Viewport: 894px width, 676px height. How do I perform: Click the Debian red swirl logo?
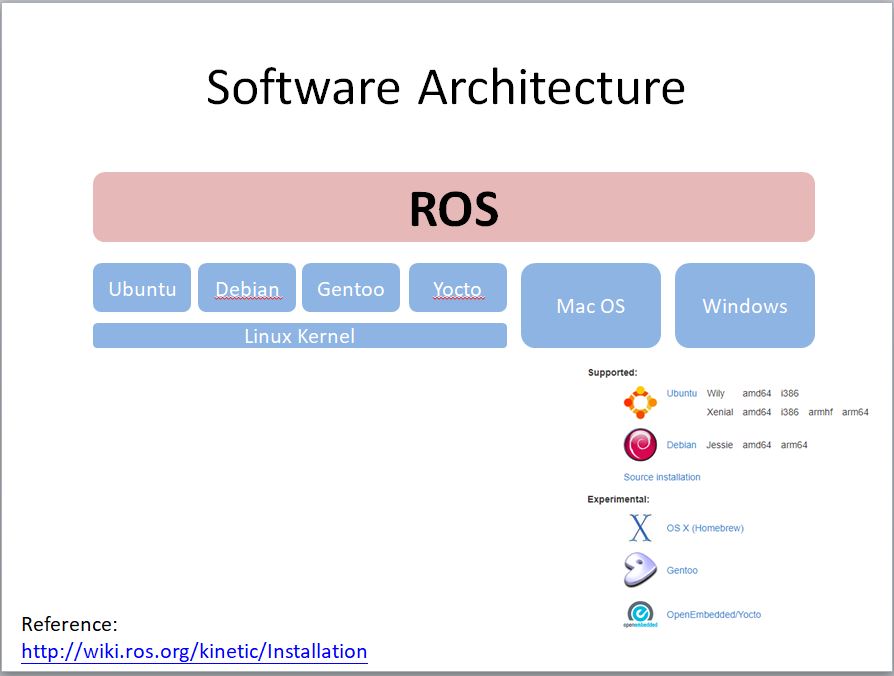(x=639, y=445)
